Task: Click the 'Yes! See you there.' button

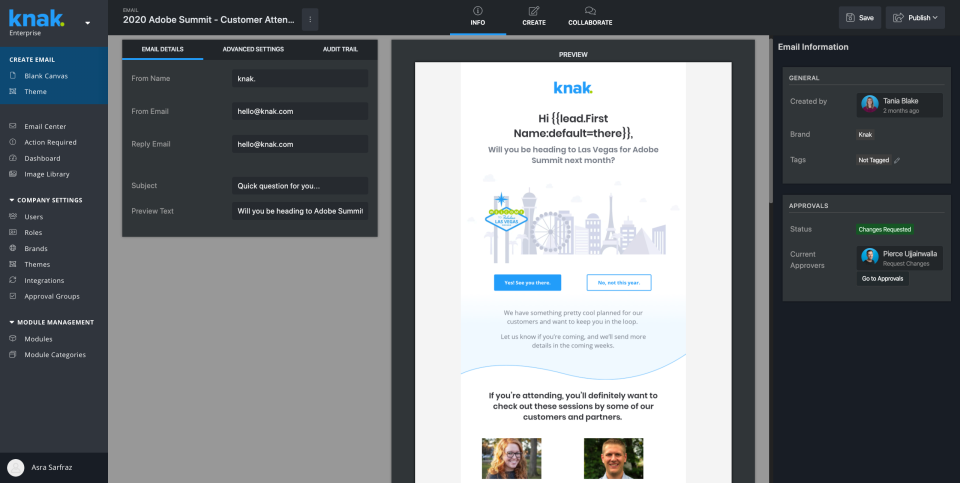Action: coord(527,282)
